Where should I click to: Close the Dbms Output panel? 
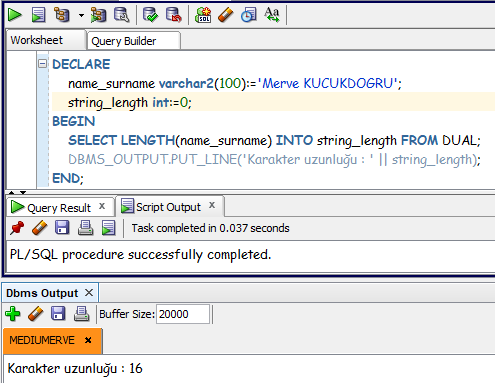pos(89,293)
